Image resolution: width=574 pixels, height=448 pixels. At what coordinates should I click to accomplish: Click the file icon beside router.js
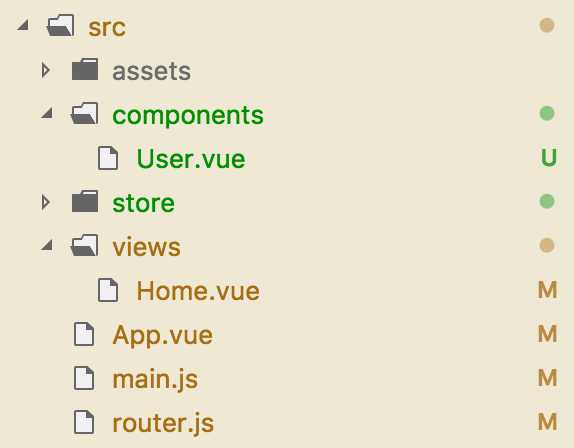tap(84, 422)
